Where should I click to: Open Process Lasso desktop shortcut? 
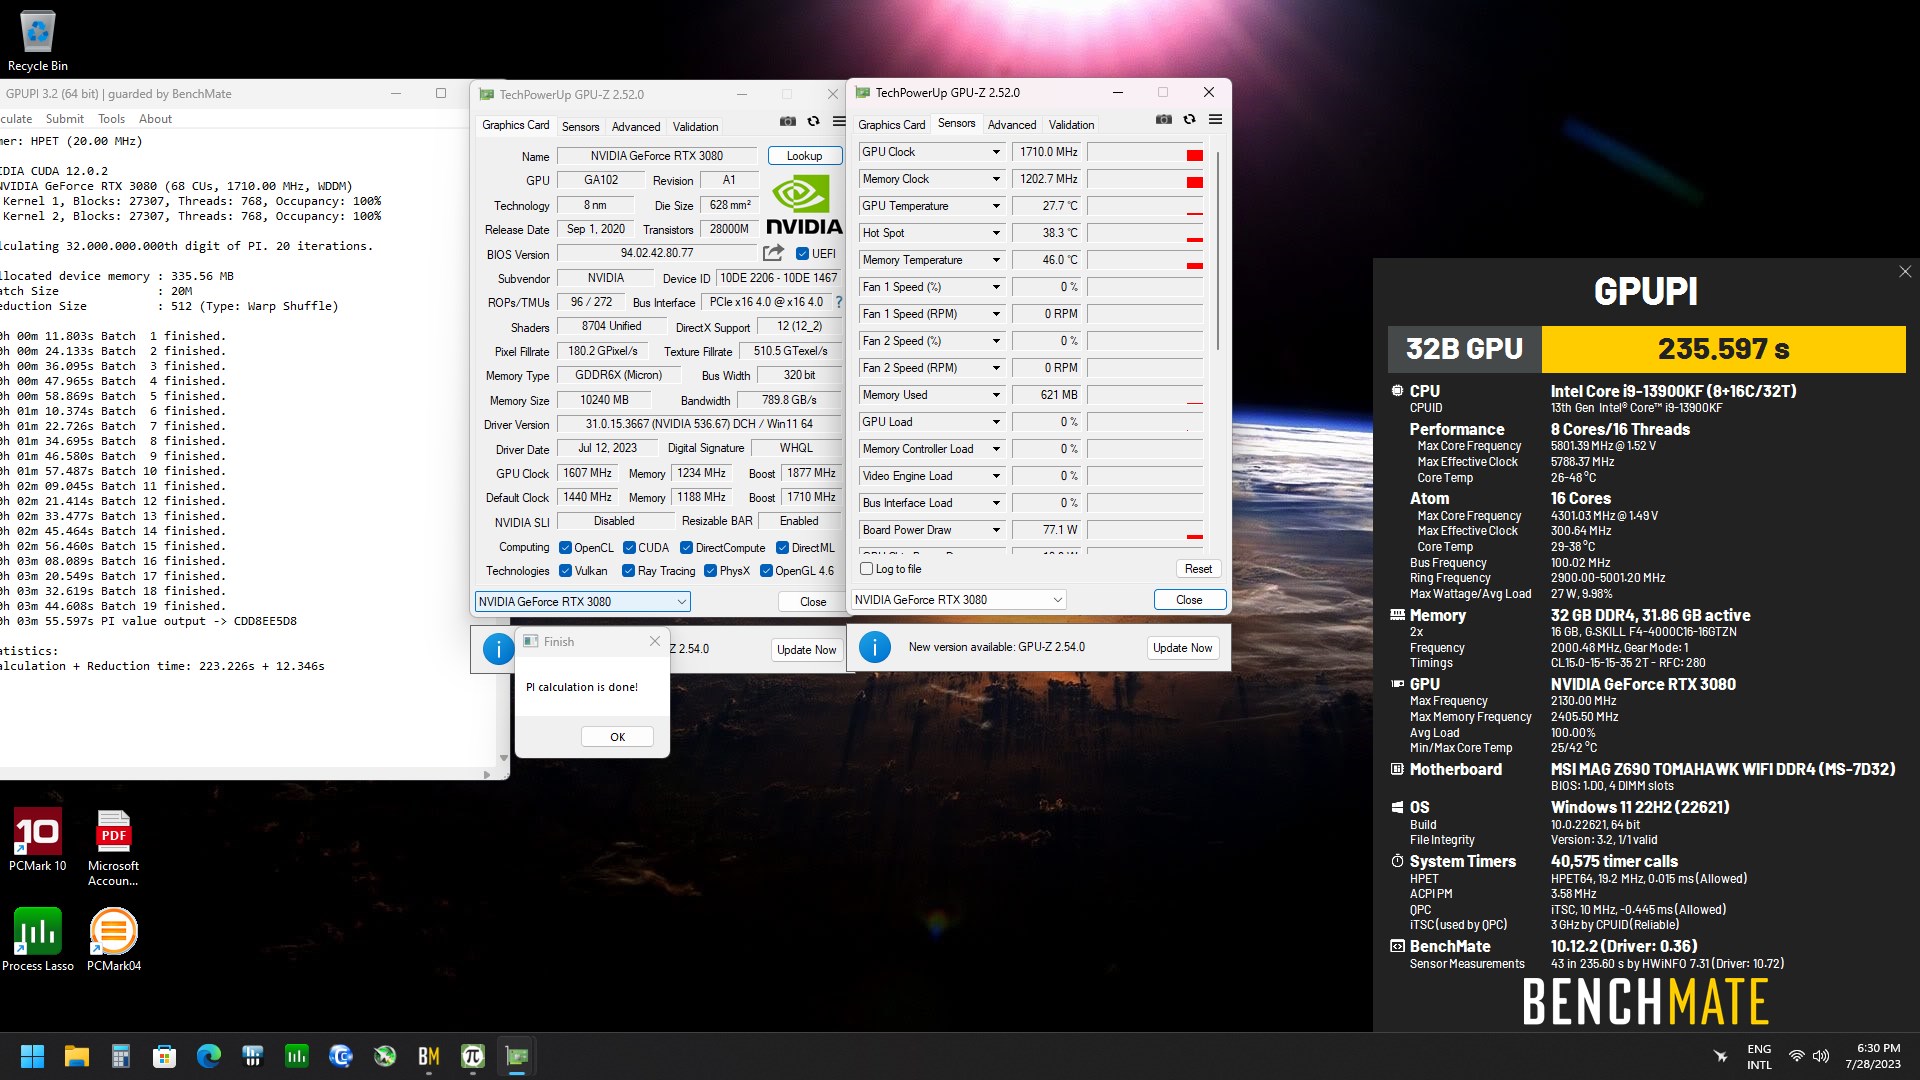coord(38,939)
